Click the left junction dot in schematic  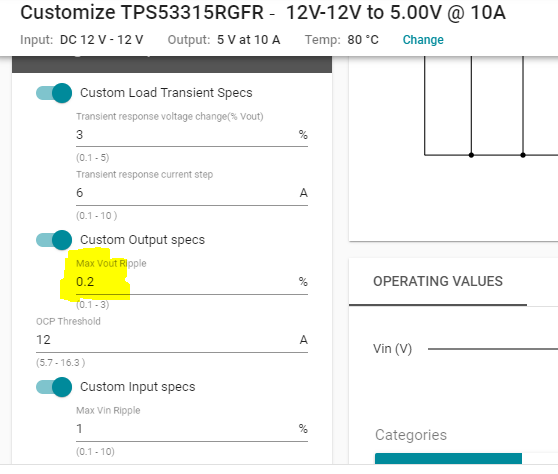click(x=471, y=155)
